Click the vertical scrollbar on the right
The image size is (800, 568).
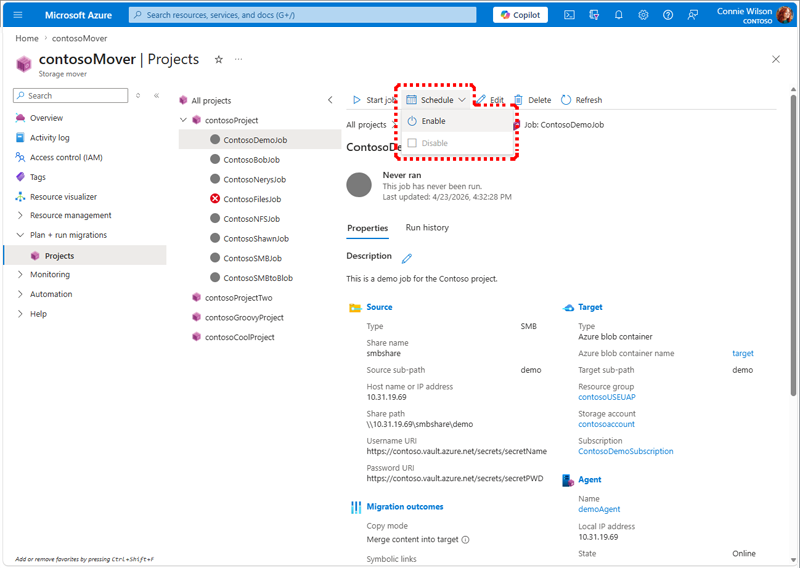pyautogui.click(x=793, y=245)
